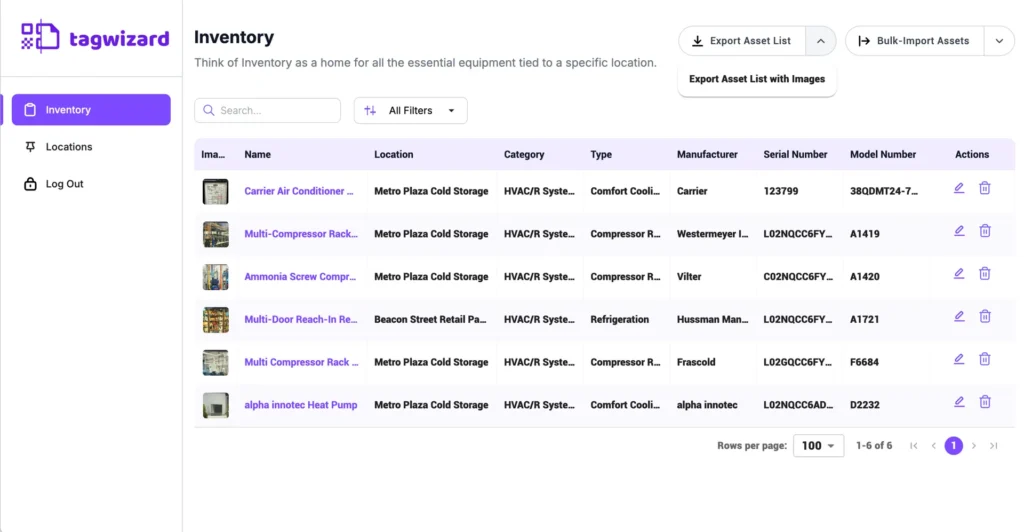Delete the Frascold Multi Compressor Rack asset
The width and height of the screenshot is (1024, 532).
click(x=985, y=360)
